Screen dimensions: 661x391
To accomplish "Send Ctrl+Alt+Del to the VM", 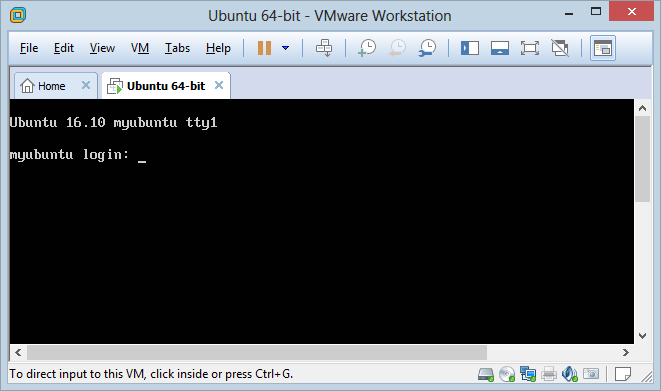I will pos(324,48).
